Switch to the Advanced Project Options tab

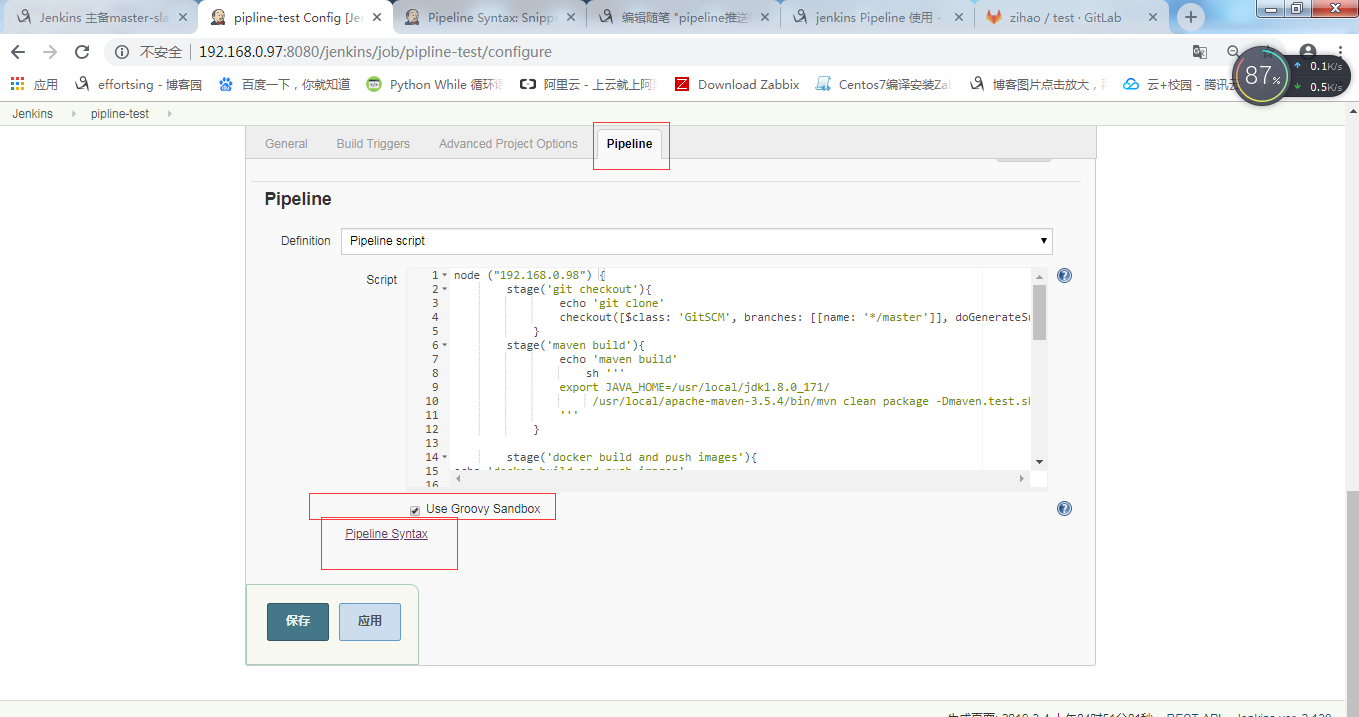pyautogui.click(x=508, y=144)
